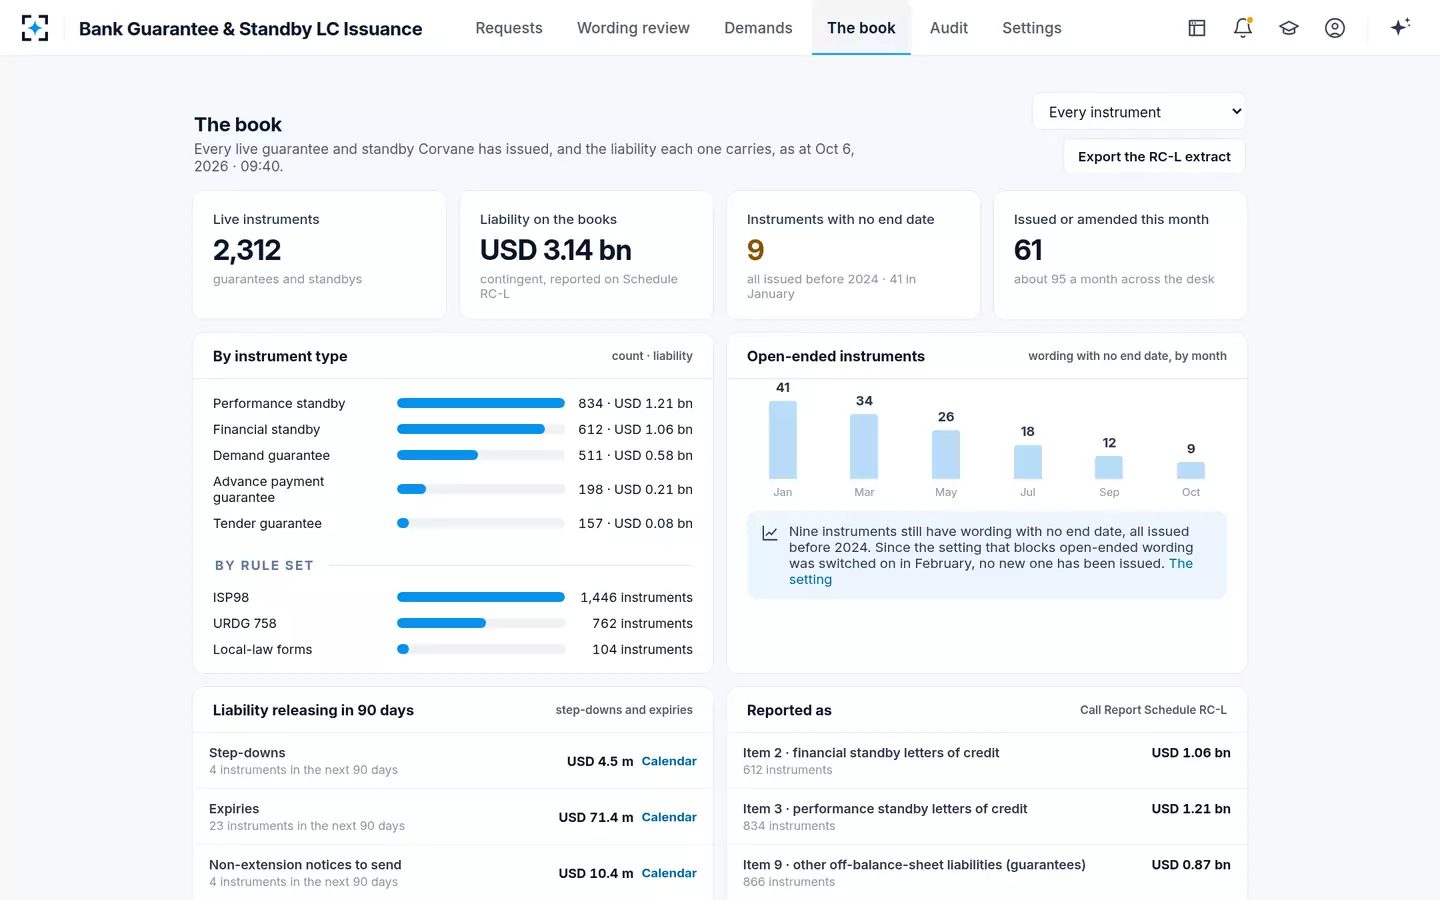Export the RC-L extract

[x=1154, y=157]
